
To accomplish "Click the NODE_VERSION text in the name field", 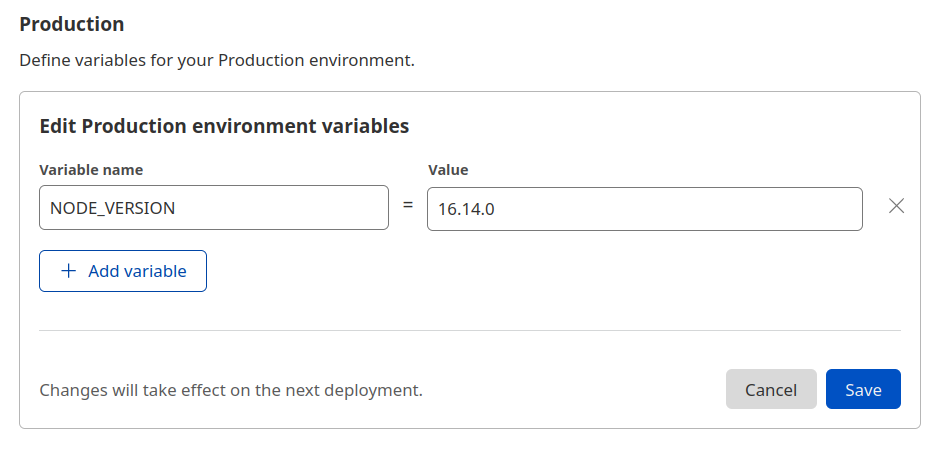I will pyautogui.click(x=112, y=208).
